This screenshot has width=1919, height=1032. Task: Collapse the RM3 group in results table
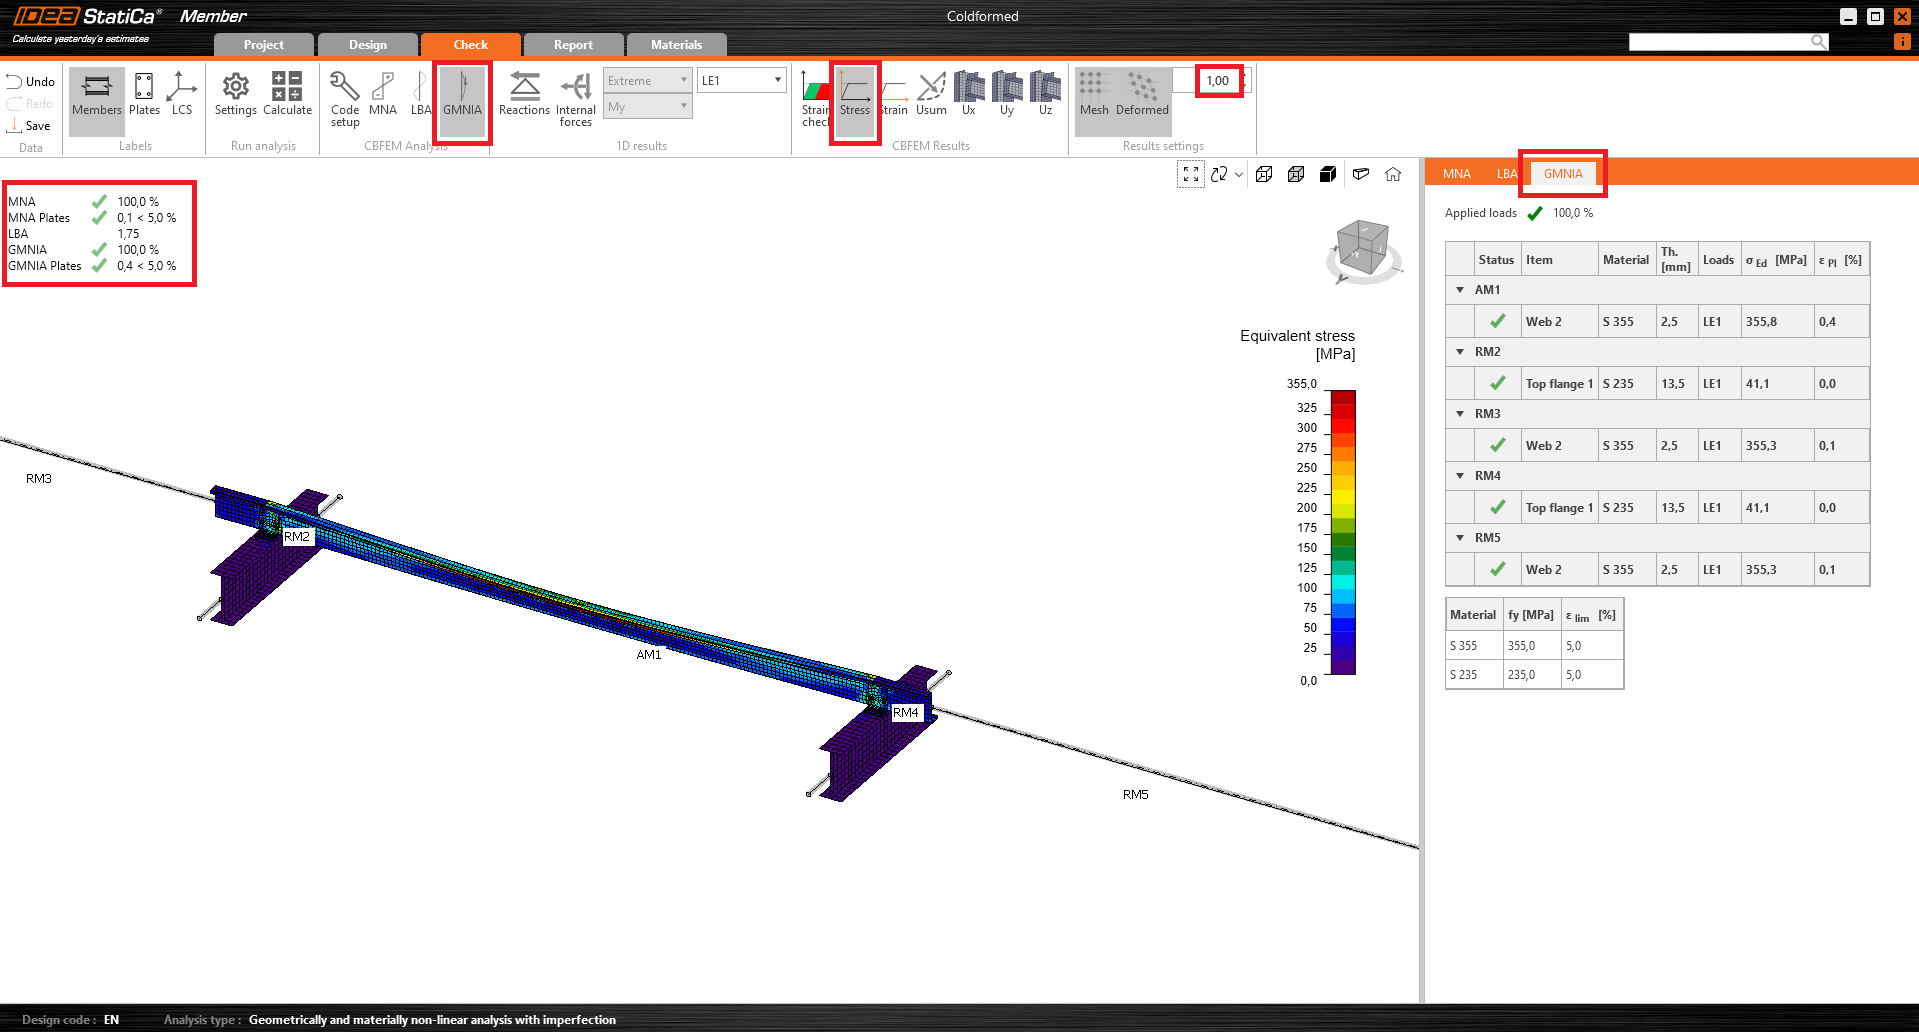pyautogui.click(x=1460, y=414)
